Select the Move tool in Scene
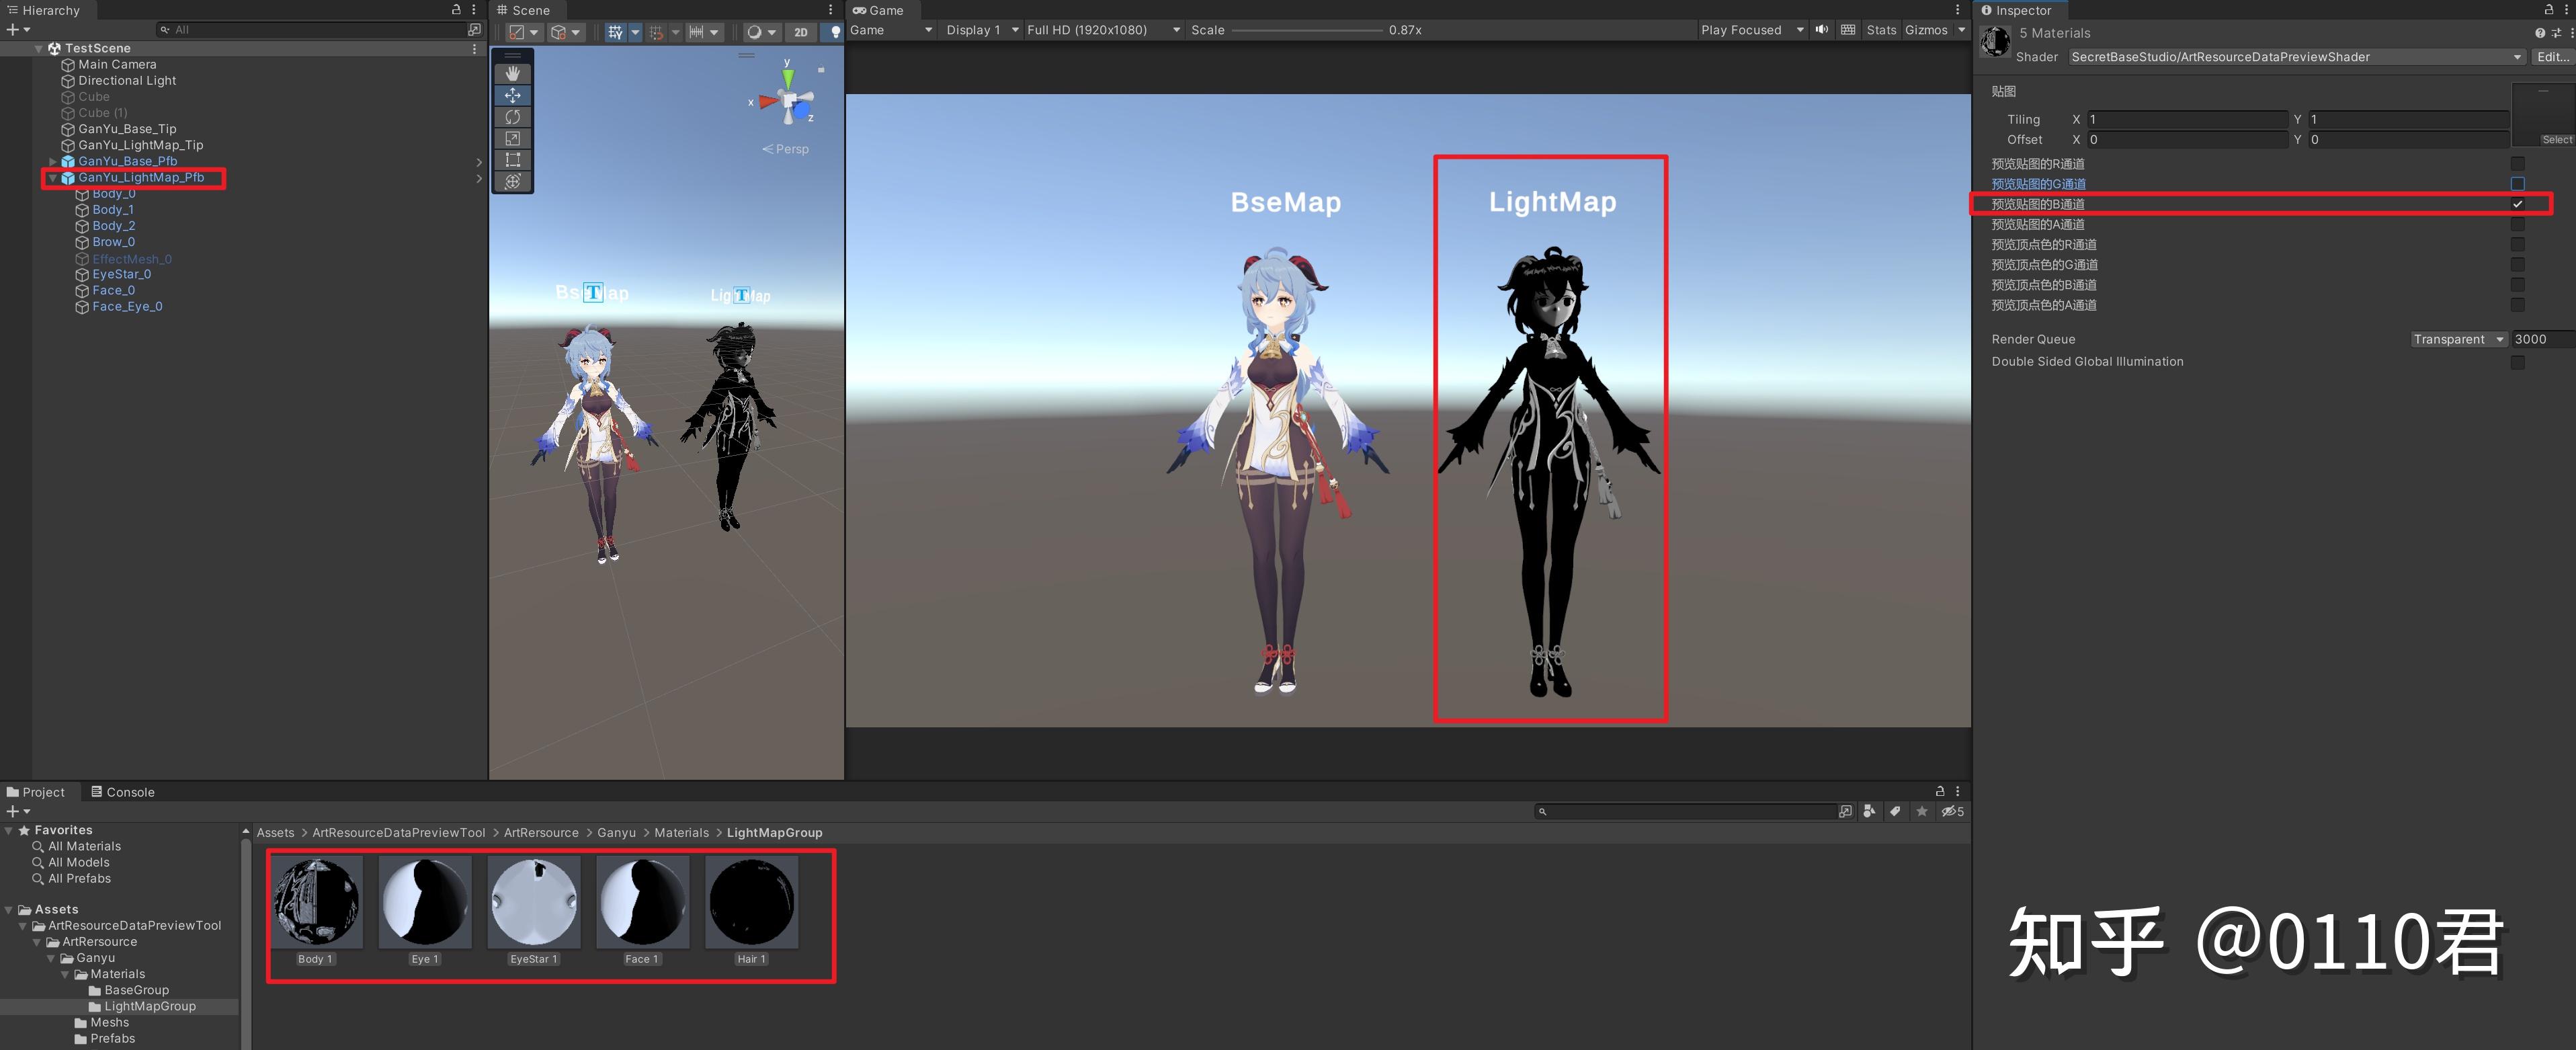Image resolution: width=2576 pixels, height=1050 pixels. click(x=513, y=95)
